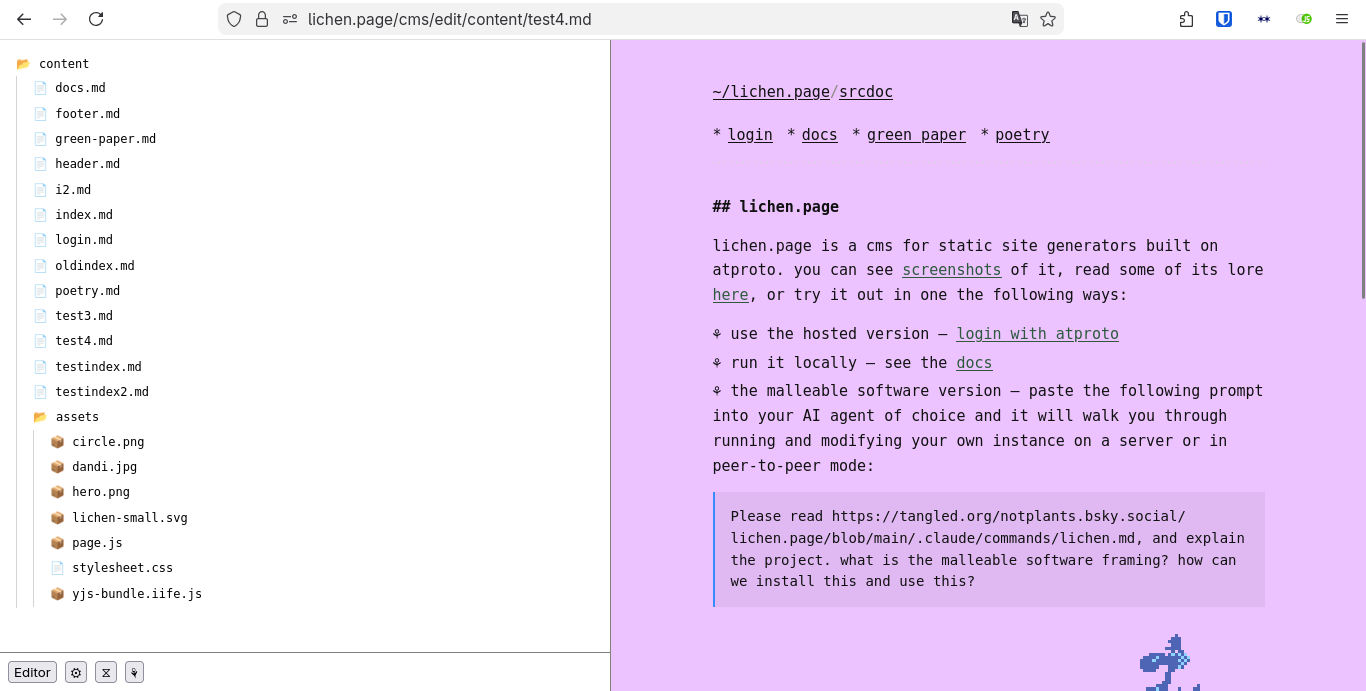Click the 'screenshots' link in the page text
Viewport: 1366px width, 691px height.
pyautogui.click(x=951, y=269)
